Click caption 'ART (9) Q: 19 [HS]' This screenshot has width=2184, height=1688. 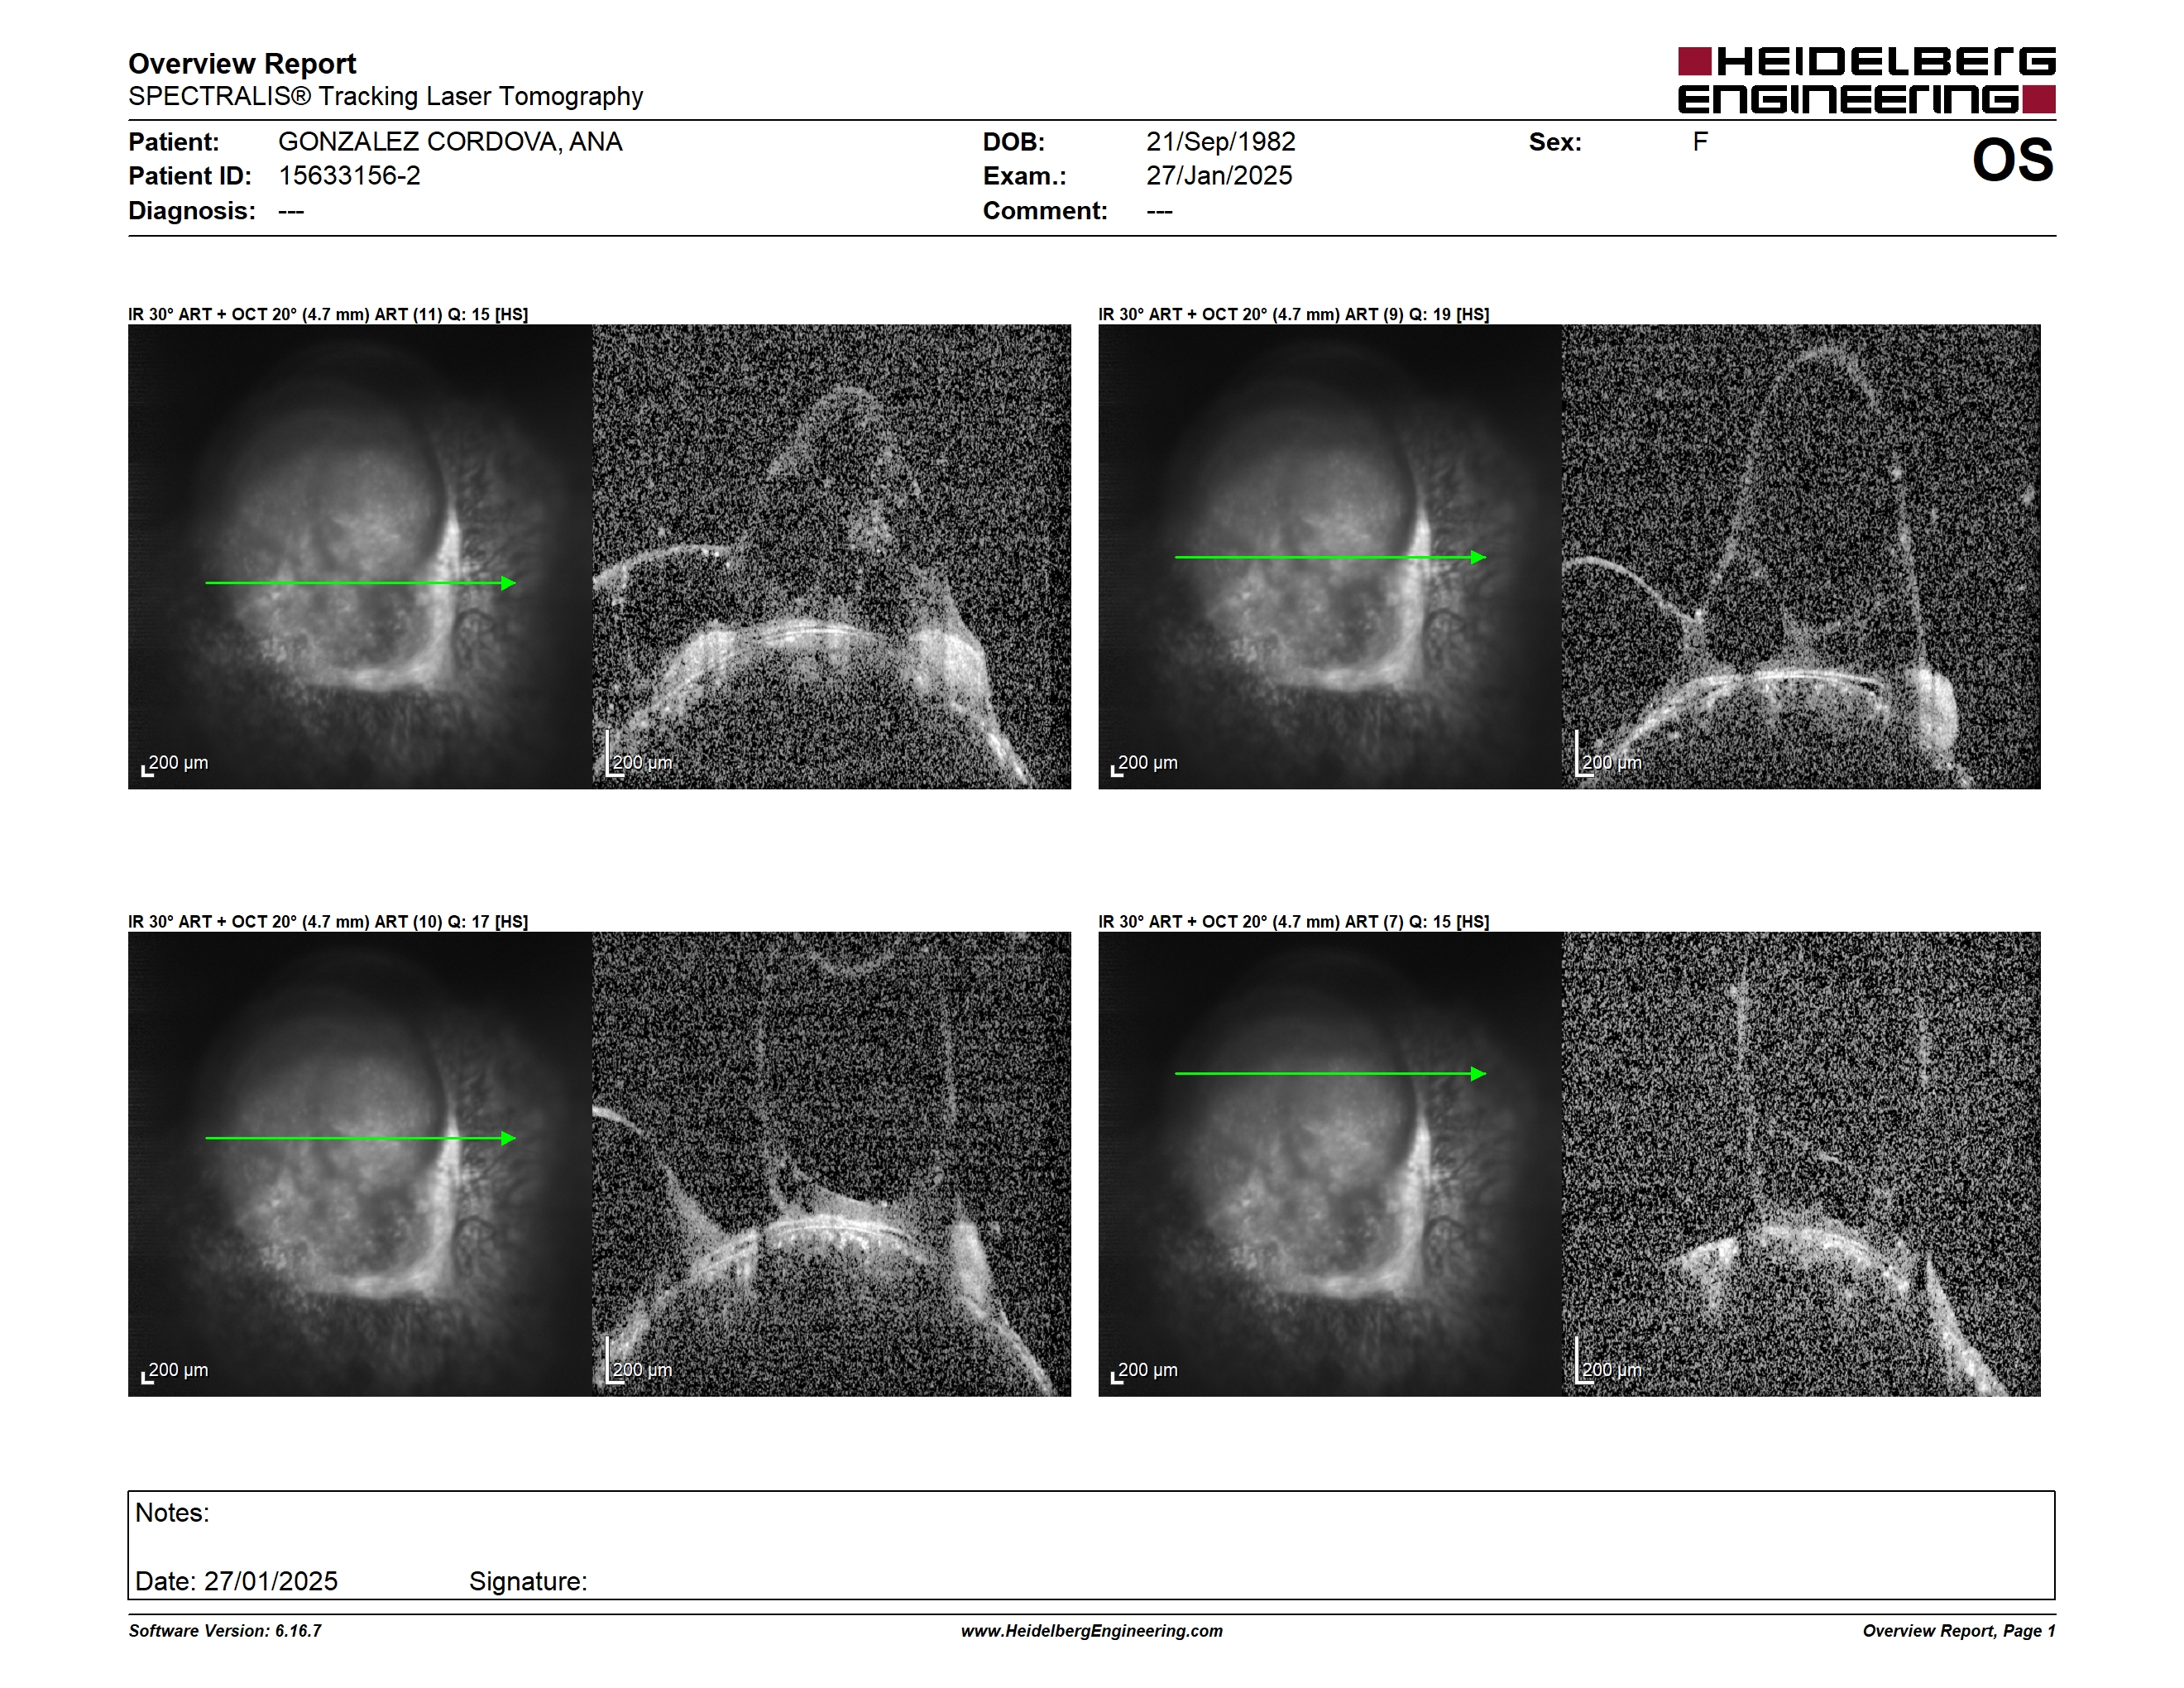(x=1417, y=314)
